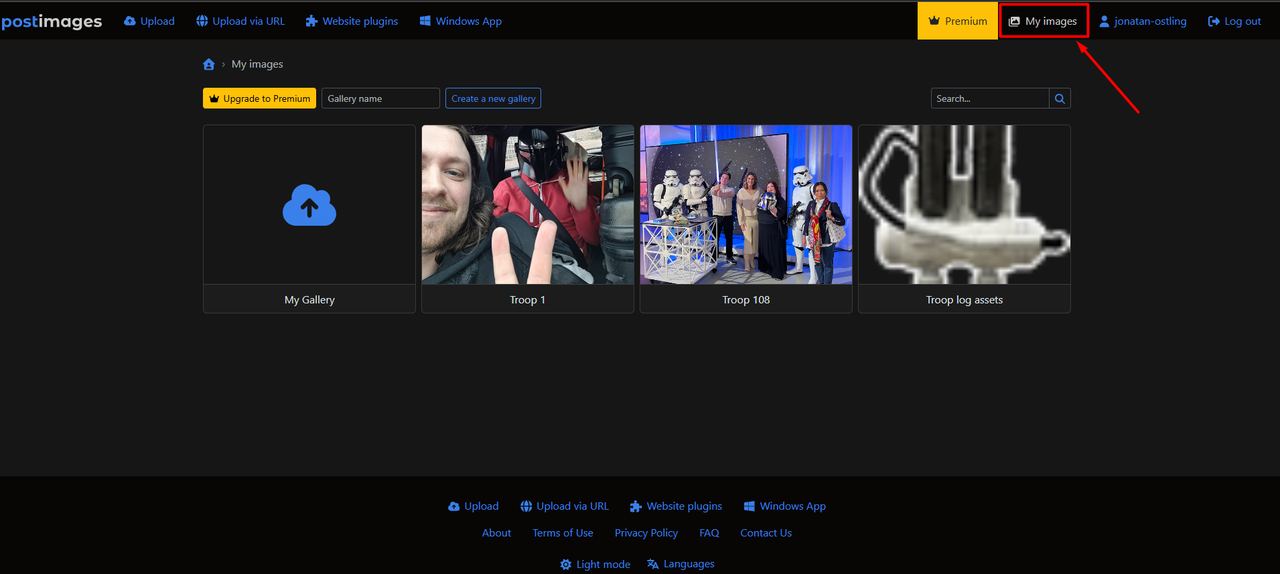
Task: Focus the Search images field
Action: [990, 98]
